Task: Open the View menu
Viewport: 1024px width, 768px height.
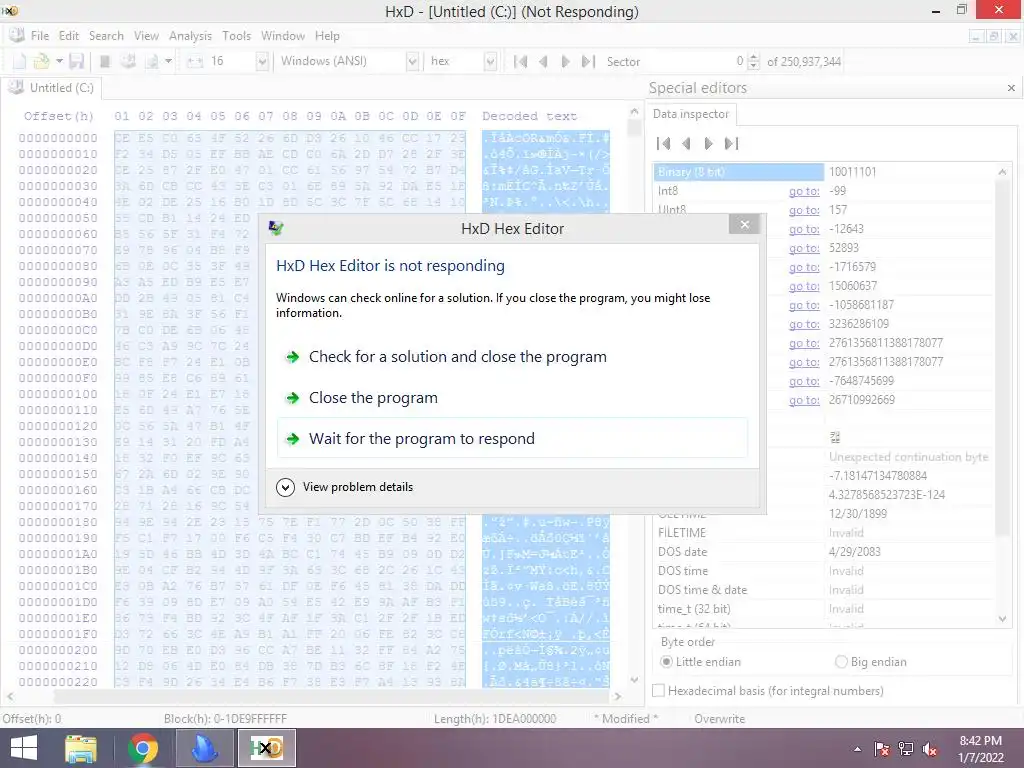Action: [146, 36]
